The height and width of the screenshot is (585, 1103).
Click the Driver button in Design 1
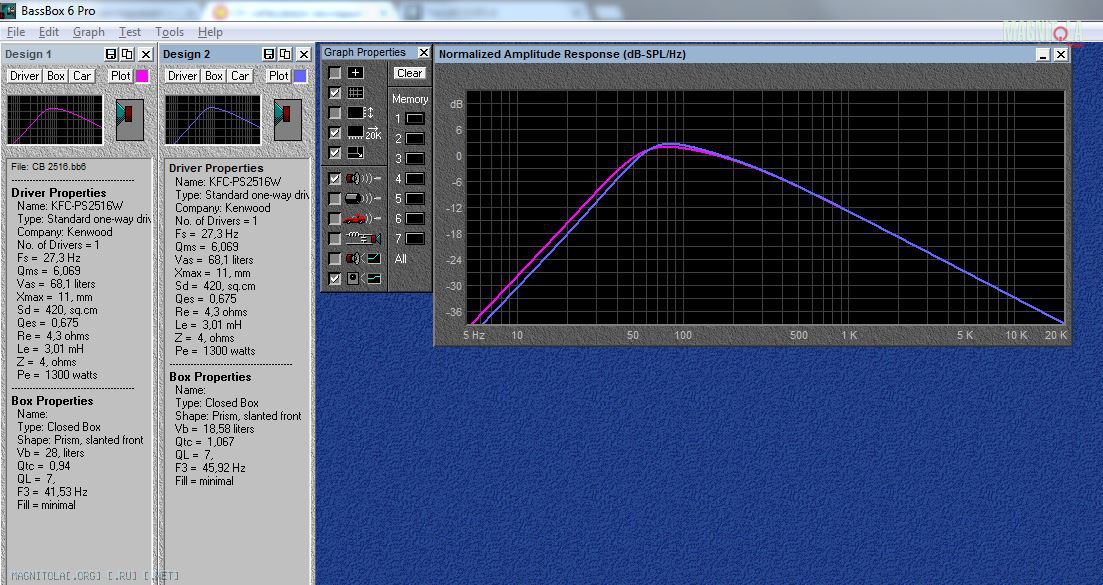(x=25, y=76)
